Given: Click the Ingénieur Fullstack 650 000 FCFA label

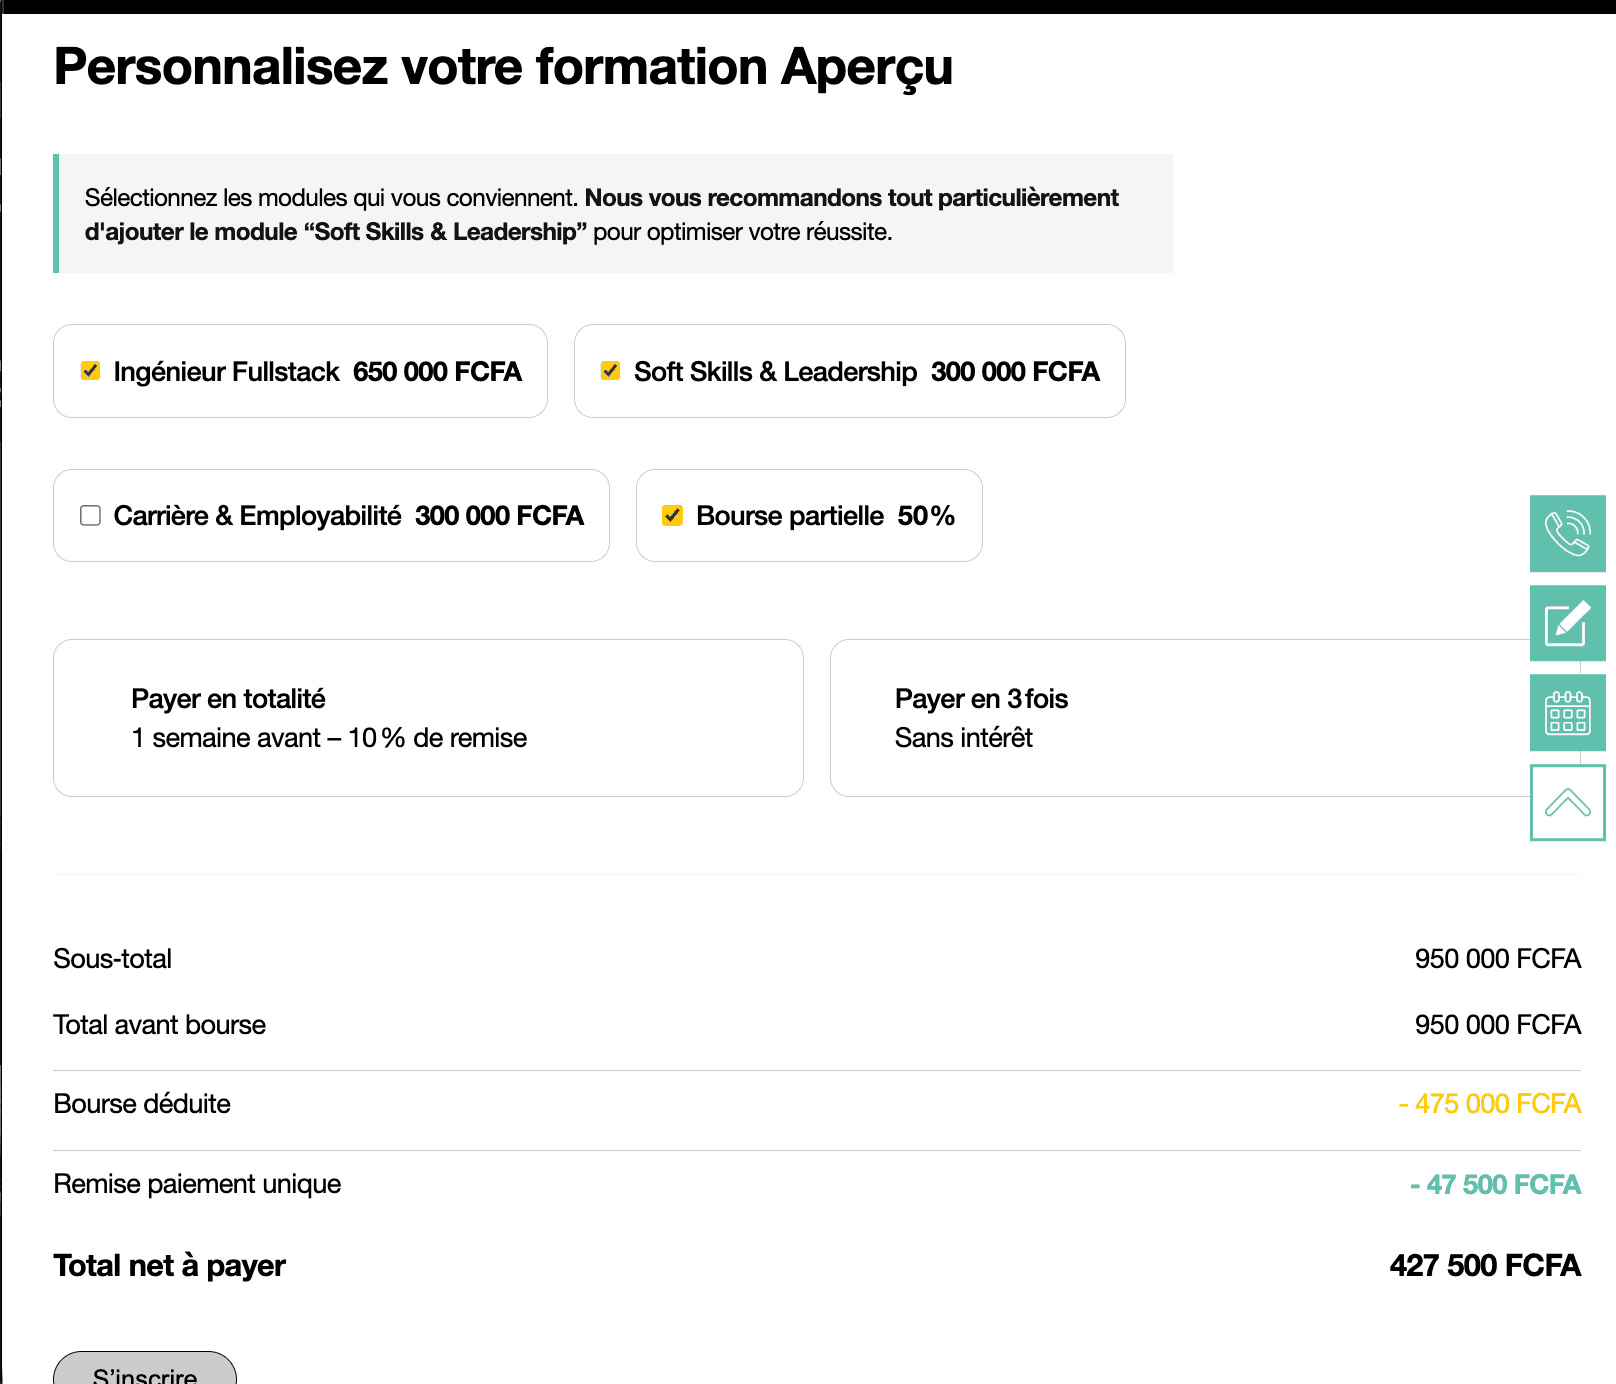Looking at the screenshot, I should click(317, 372).
